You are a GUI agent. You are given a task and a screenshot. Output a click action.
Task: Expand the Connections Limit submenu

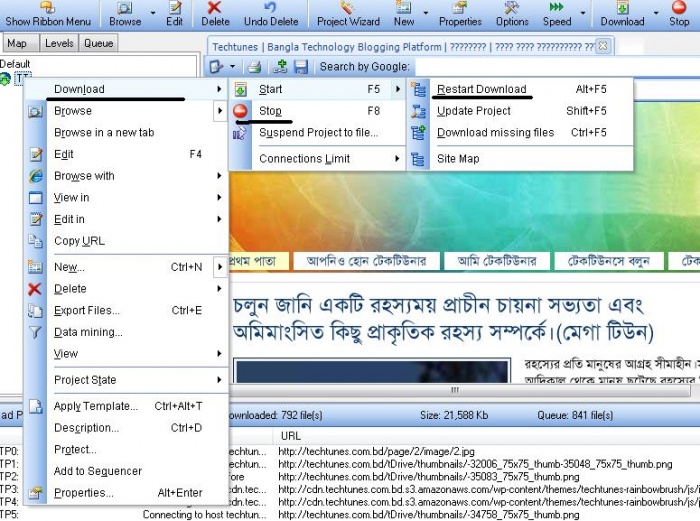tap(397, 158)
